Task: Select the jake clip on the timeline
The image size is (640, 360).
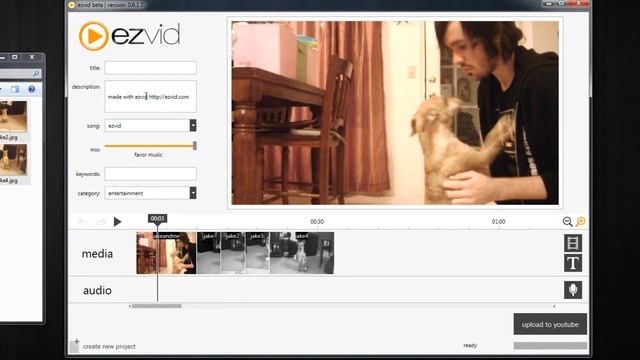Action: click(209, 253)
